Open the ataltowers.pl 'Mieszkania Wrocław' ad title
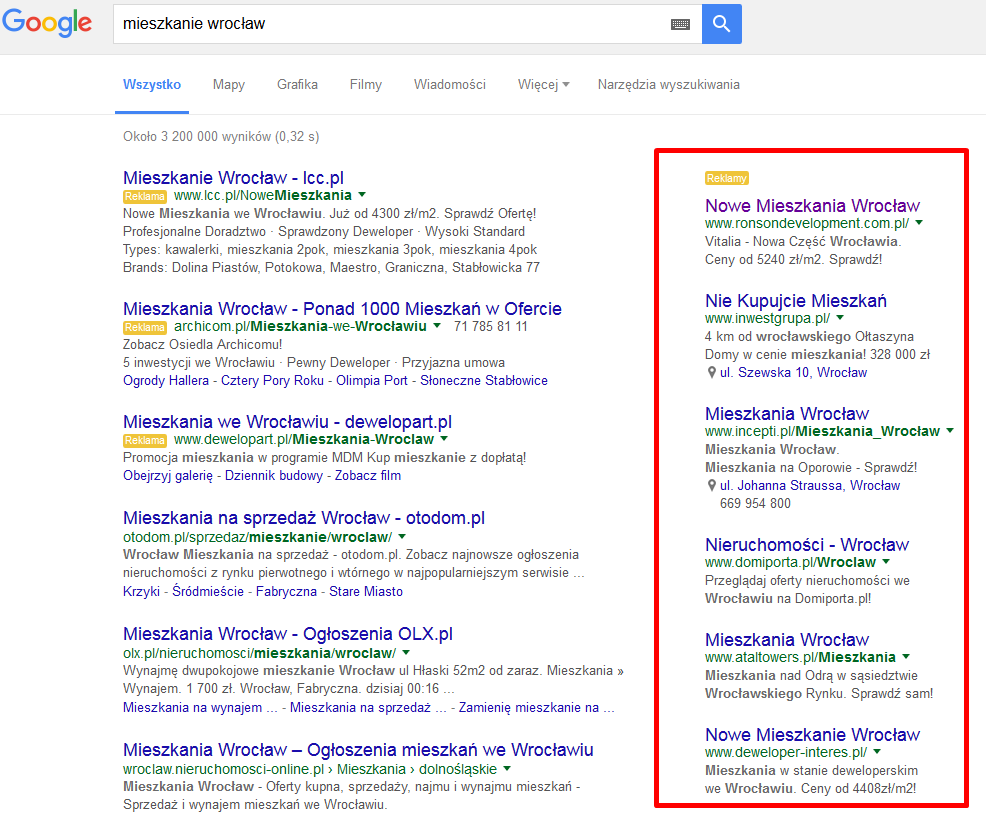The height and width of the screenshot is (822, 986). tap(787, 640)
